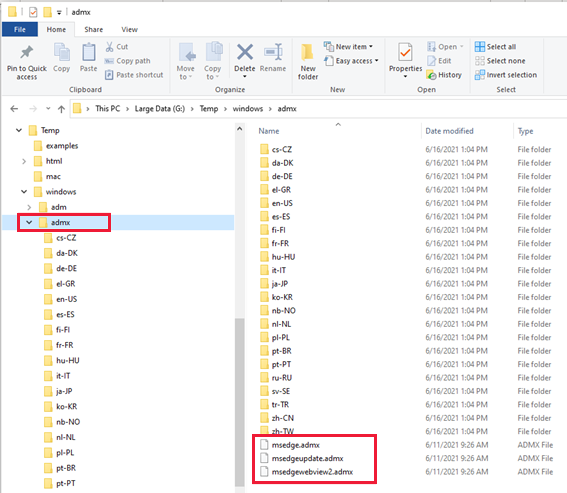567x493 pixels.
Task: Show file History
Action: 444,75
